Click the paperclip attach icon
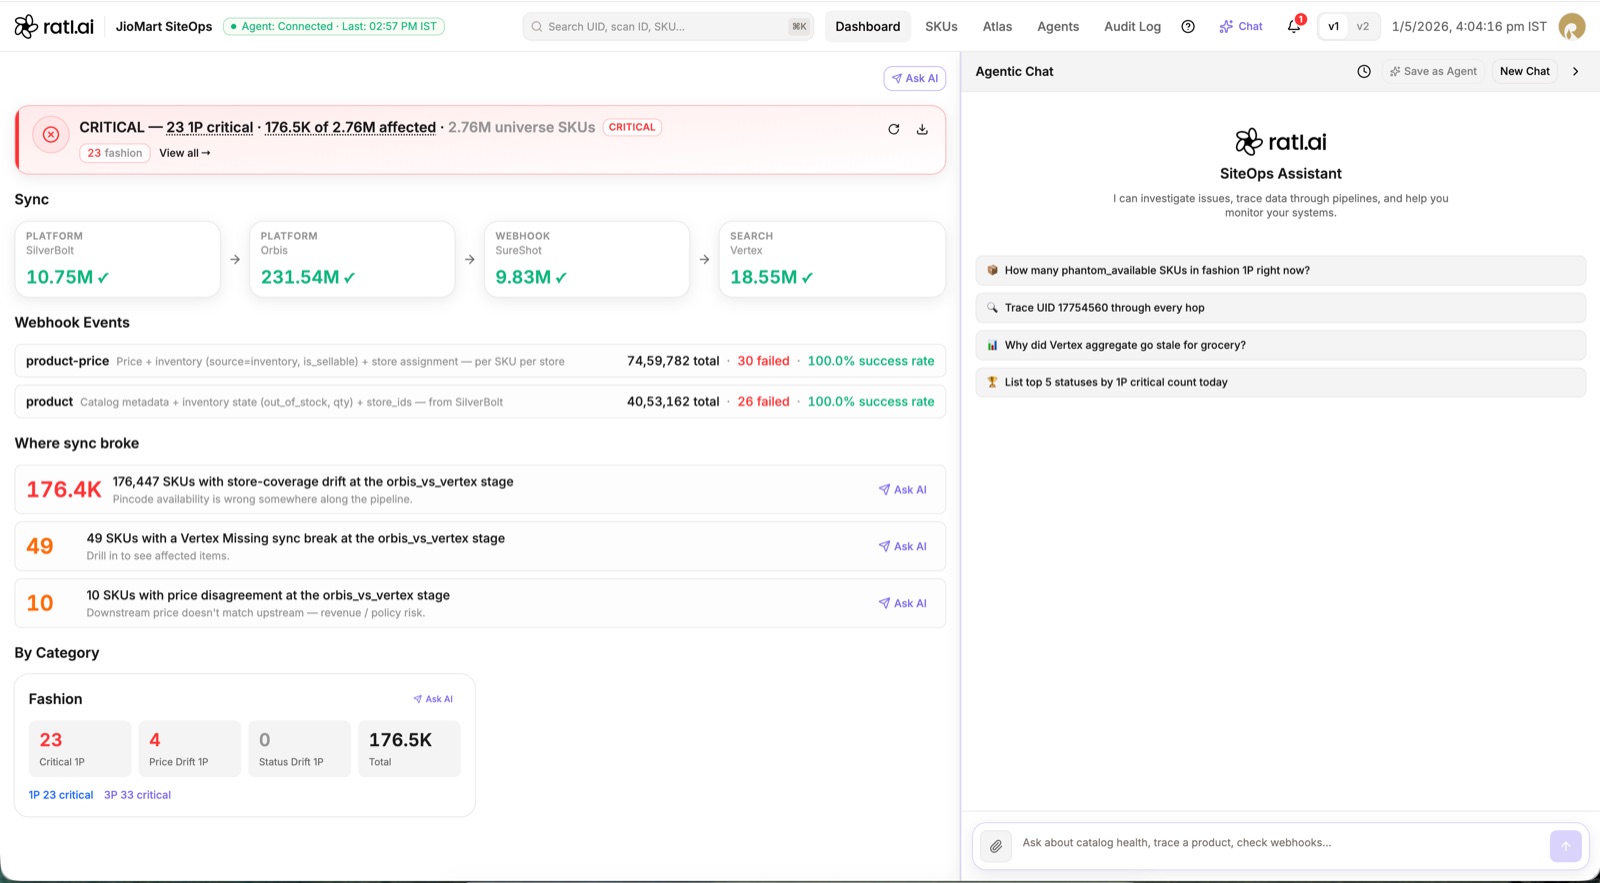 996,846
